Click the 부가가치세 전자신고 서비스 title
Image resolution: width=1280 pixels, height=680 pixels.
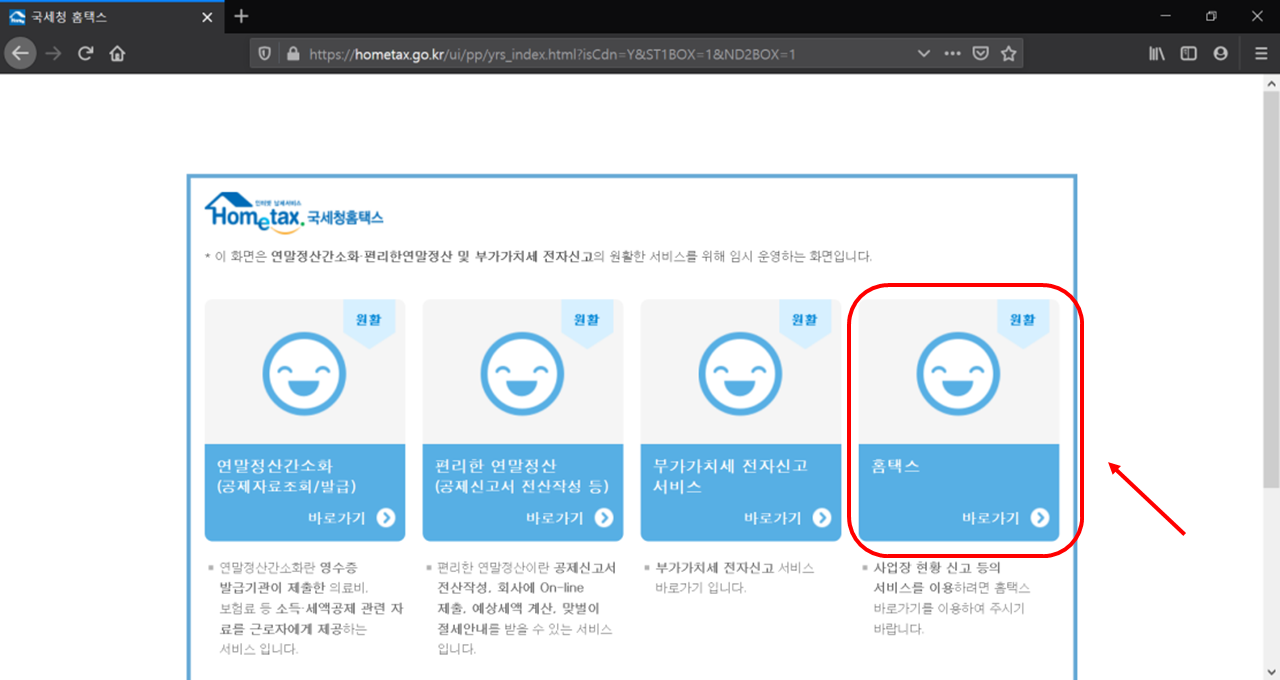(x=731, y=476)
